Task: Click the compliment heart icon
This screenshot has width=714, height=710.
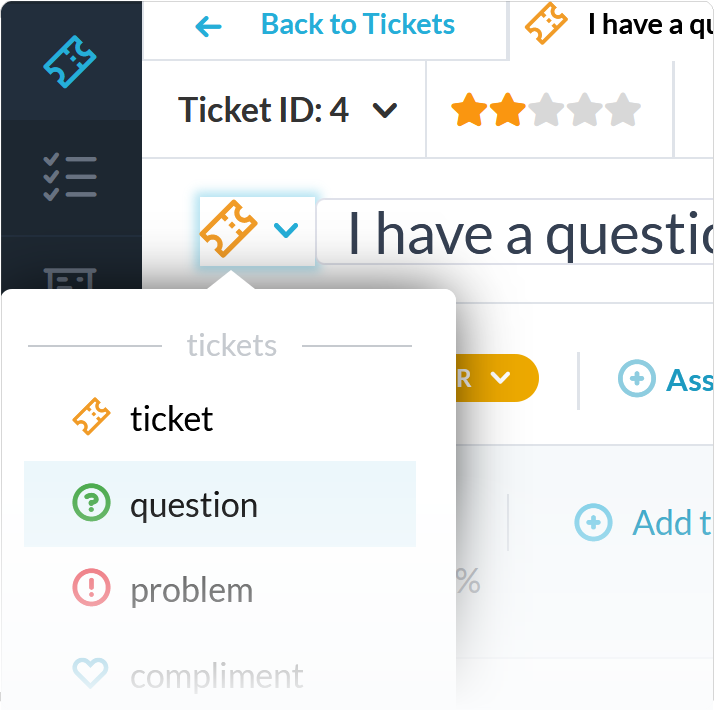Action: click(x=91, y=673)
